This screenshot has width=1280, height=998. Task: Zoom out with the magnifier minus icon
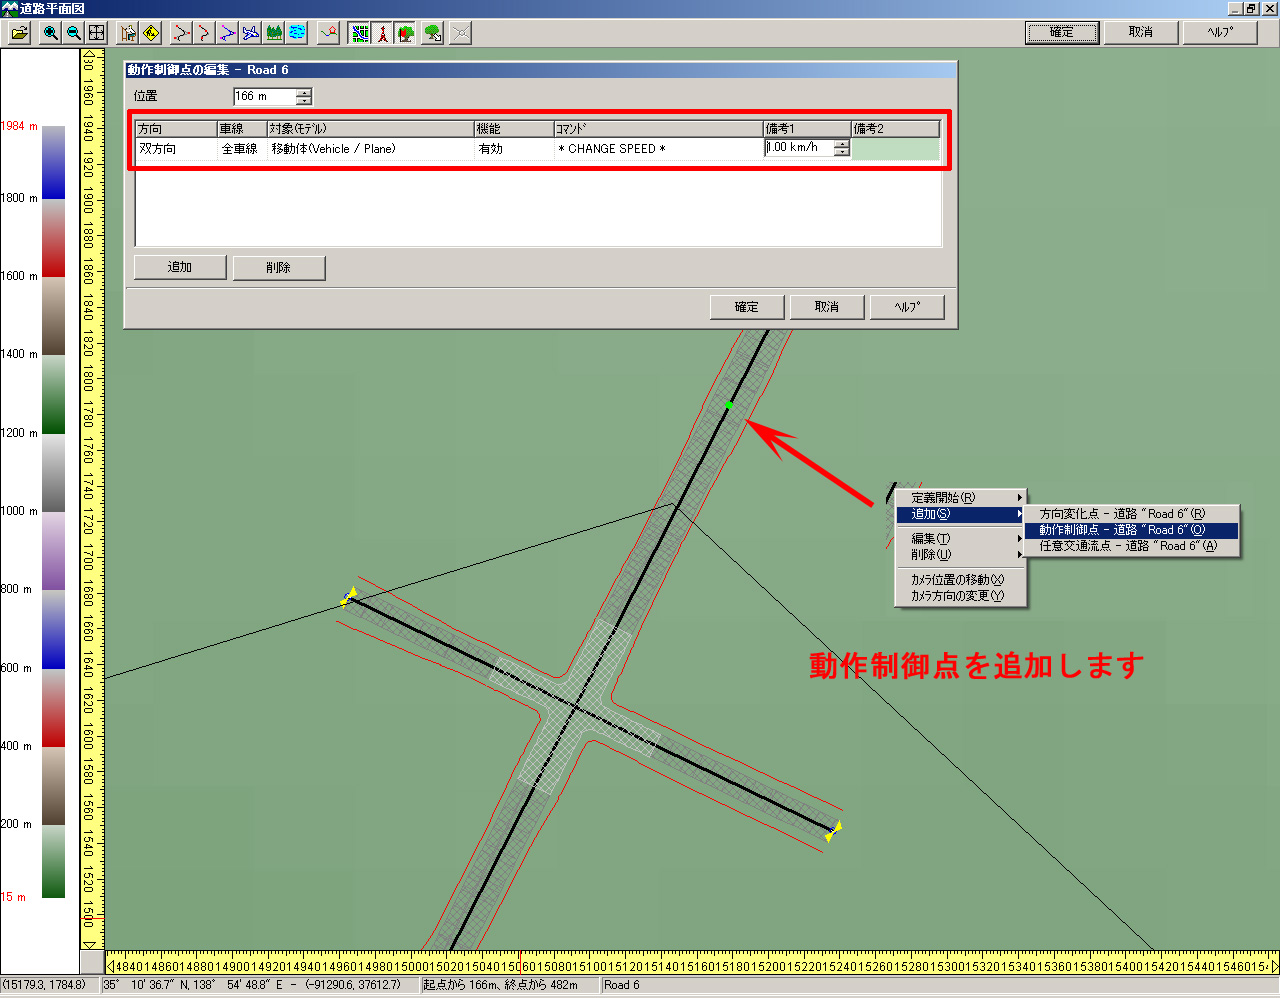pos(73,33)
